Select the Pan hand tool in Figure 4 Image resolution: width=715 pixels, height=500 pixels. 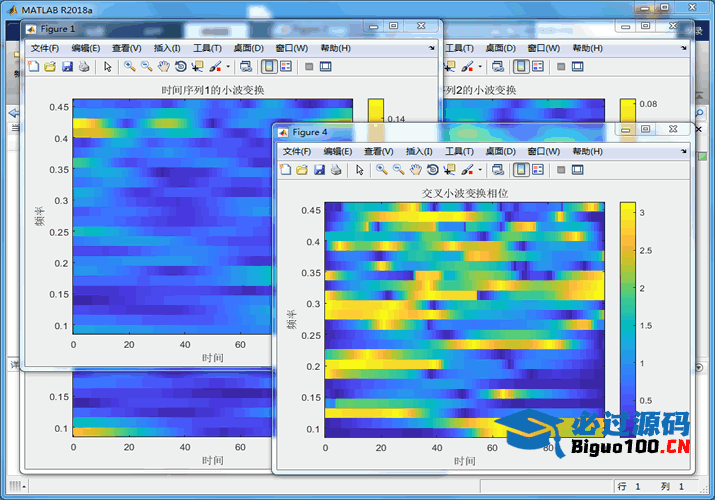[415, 170]
